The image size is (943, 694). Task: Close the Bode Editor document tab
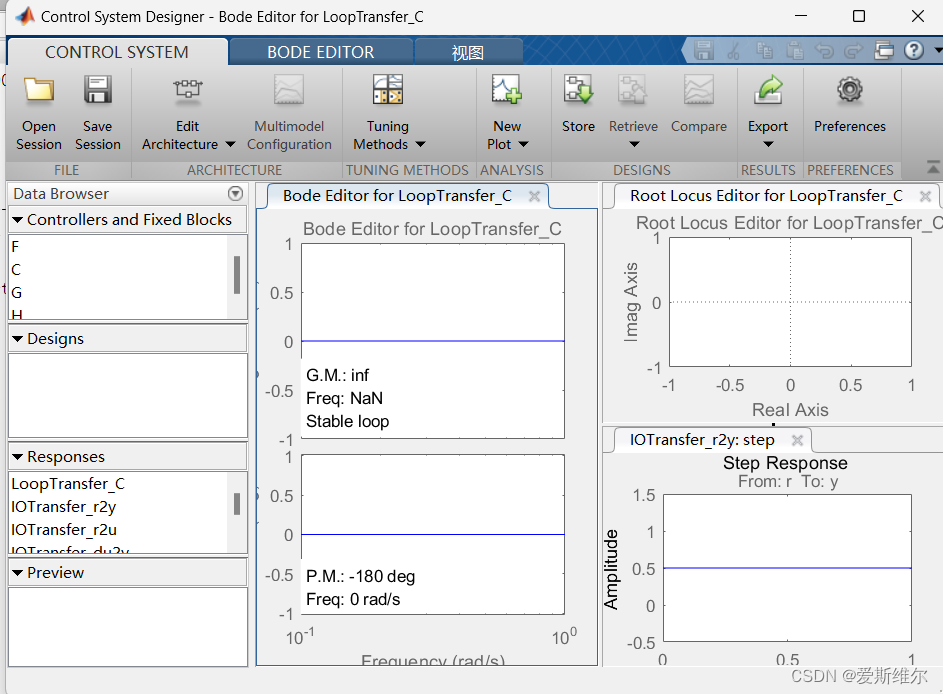point(534,196)
